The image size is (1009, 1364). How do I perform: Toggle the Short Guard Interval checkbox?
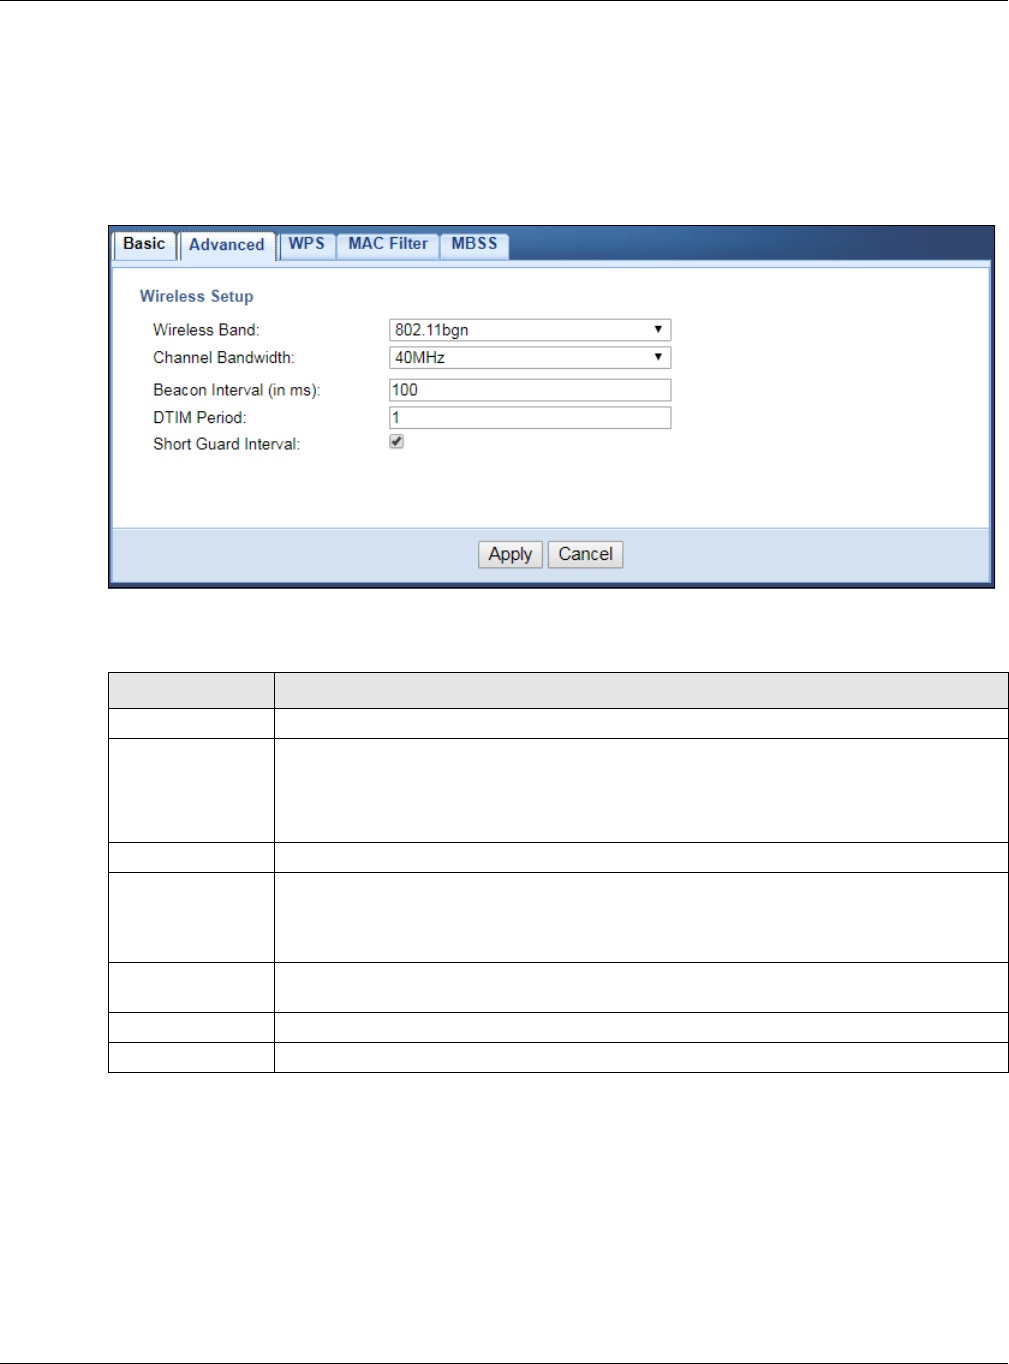click(x=397, y=442)
